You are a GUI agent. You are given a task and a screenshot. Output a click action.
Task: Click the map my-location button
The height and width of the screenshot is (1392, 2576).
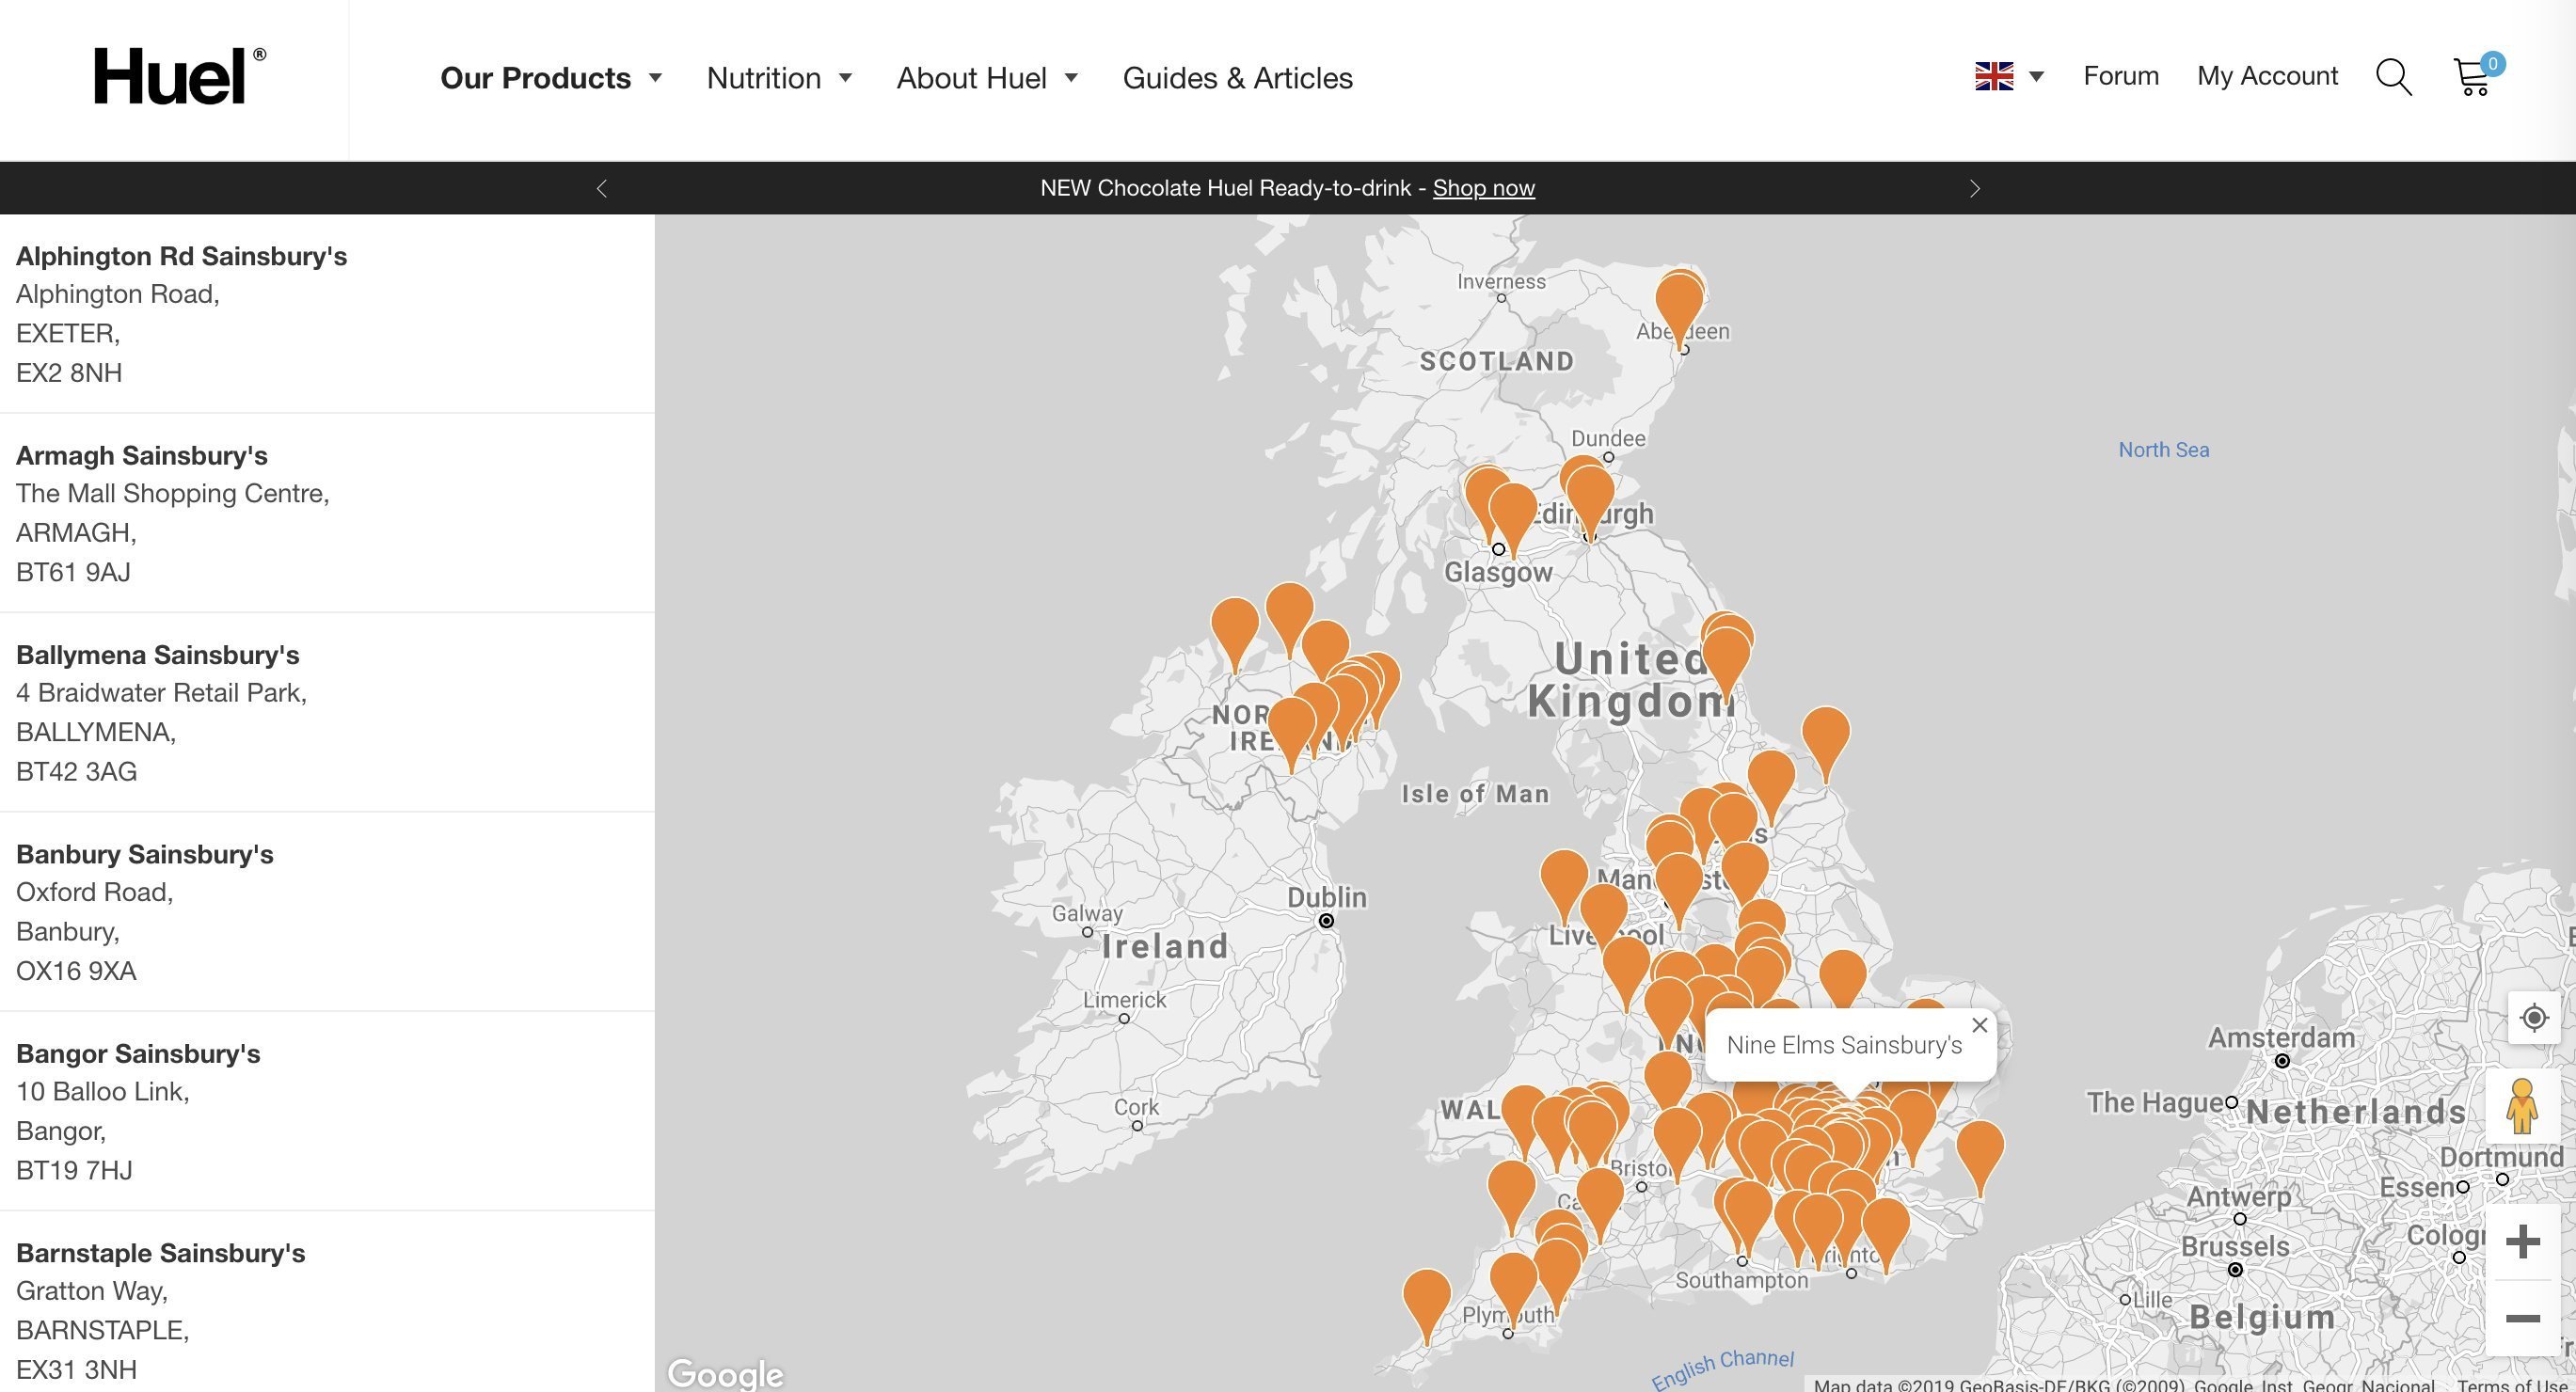tap(2533, 1018)
